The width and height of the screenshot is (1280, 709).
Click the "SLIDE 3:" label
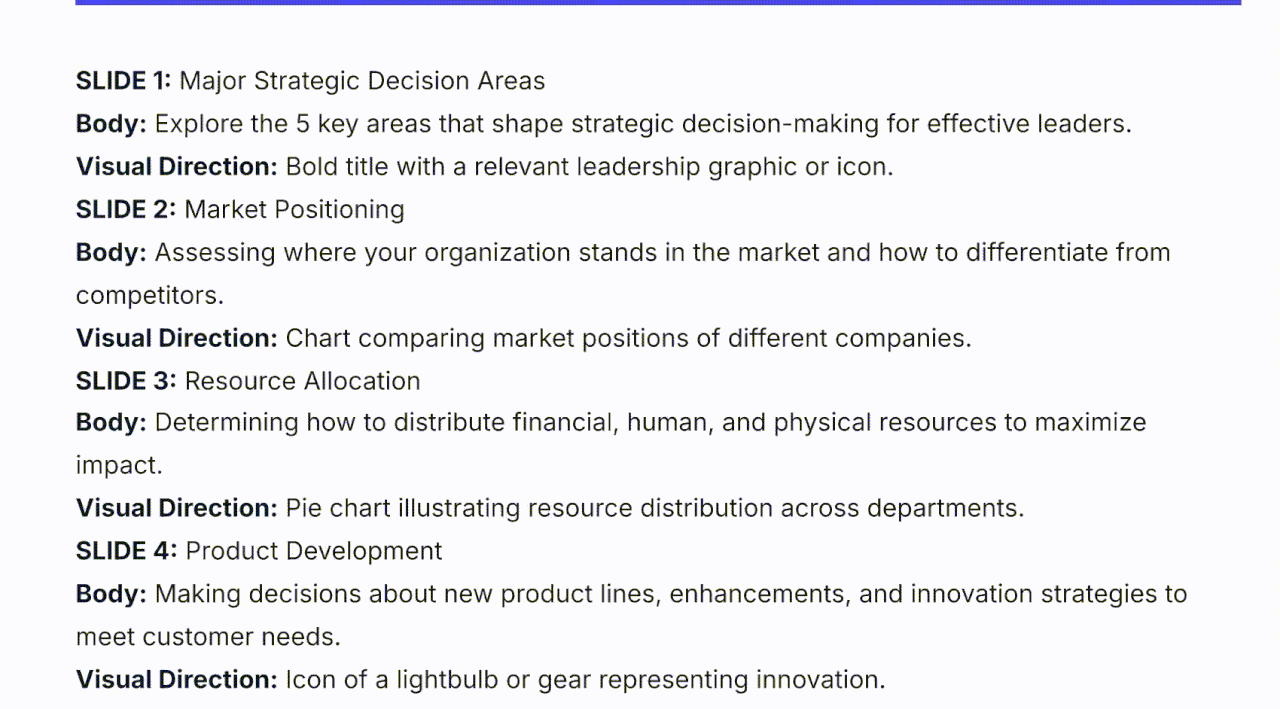(x=127, y=381)
